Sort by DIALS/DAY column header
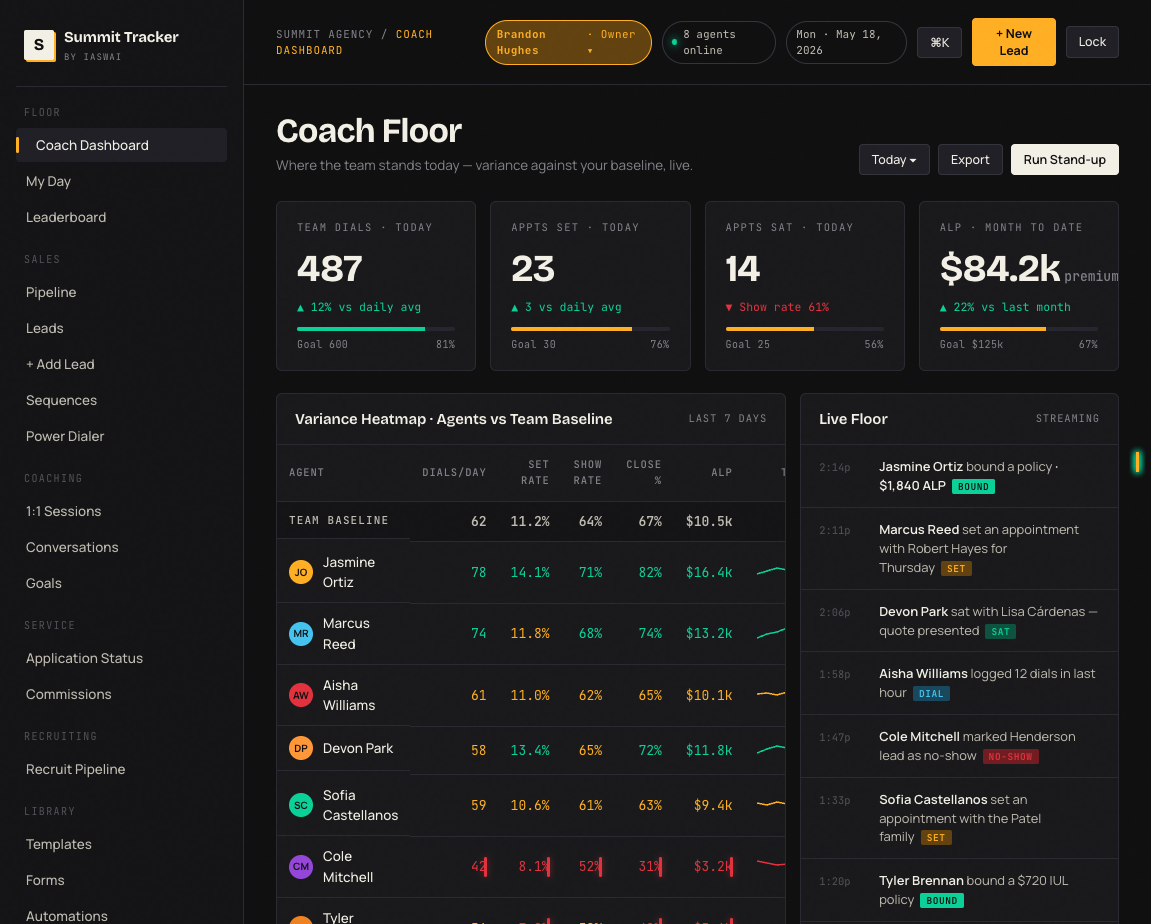The width and height of the screenshot is (1151, 924). tap(454, 473)
